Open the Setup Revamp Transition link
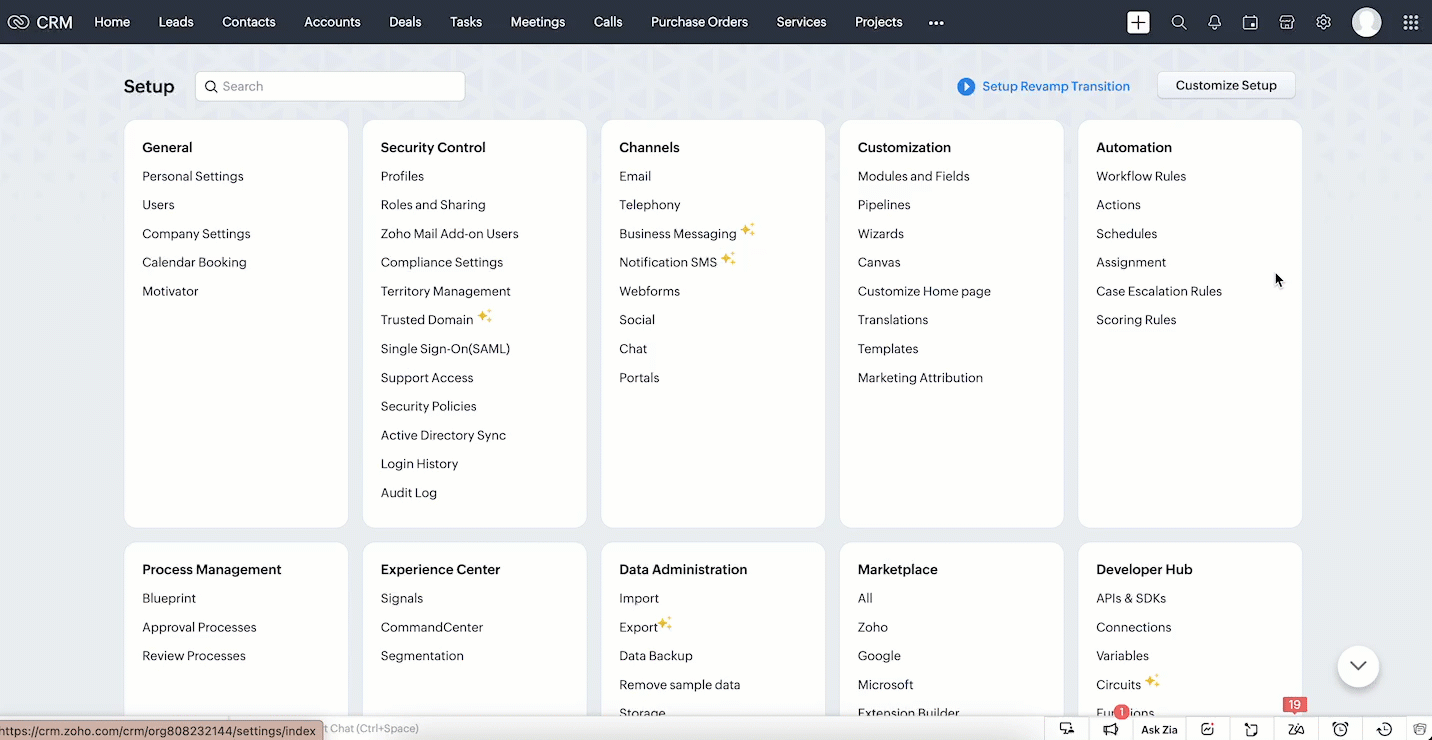Screen dimensions: 1432x740 (1056, 86)
